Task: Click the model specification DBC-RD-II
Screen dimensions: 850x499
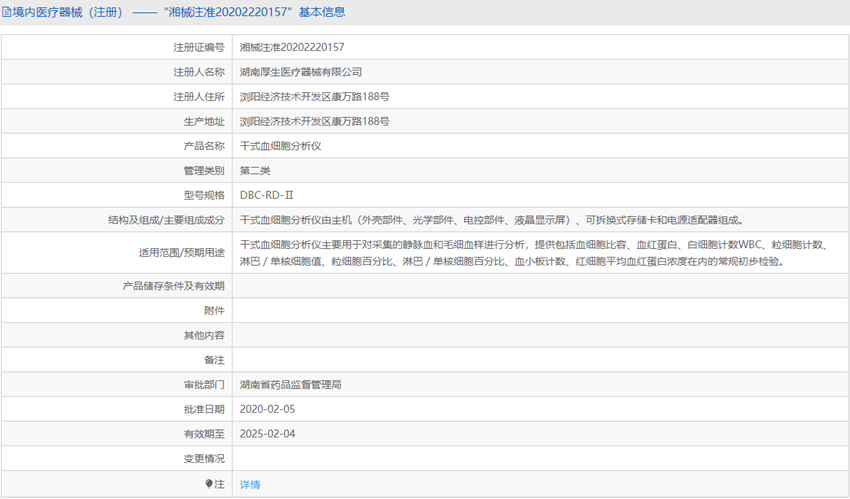Action: [268, 195]
